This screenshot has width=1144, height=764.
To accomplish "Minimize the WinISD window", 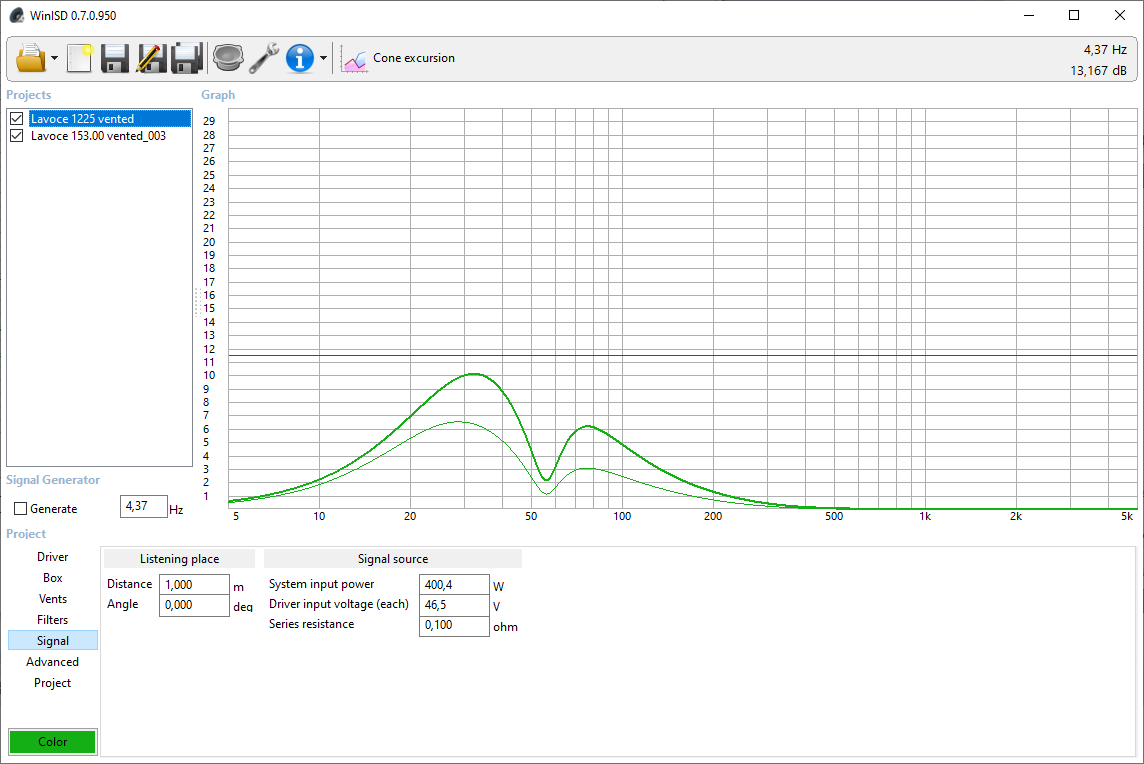I will (1029, 15).
